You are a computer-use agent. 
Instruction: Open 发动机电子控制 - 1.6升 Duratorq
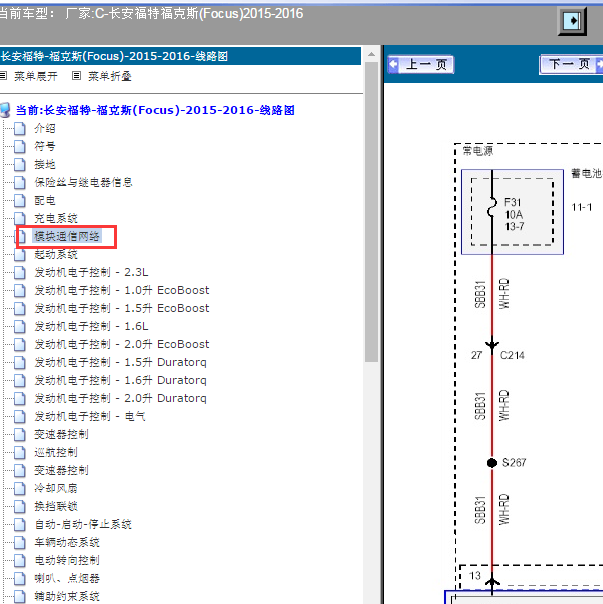(x=121, y=380)
